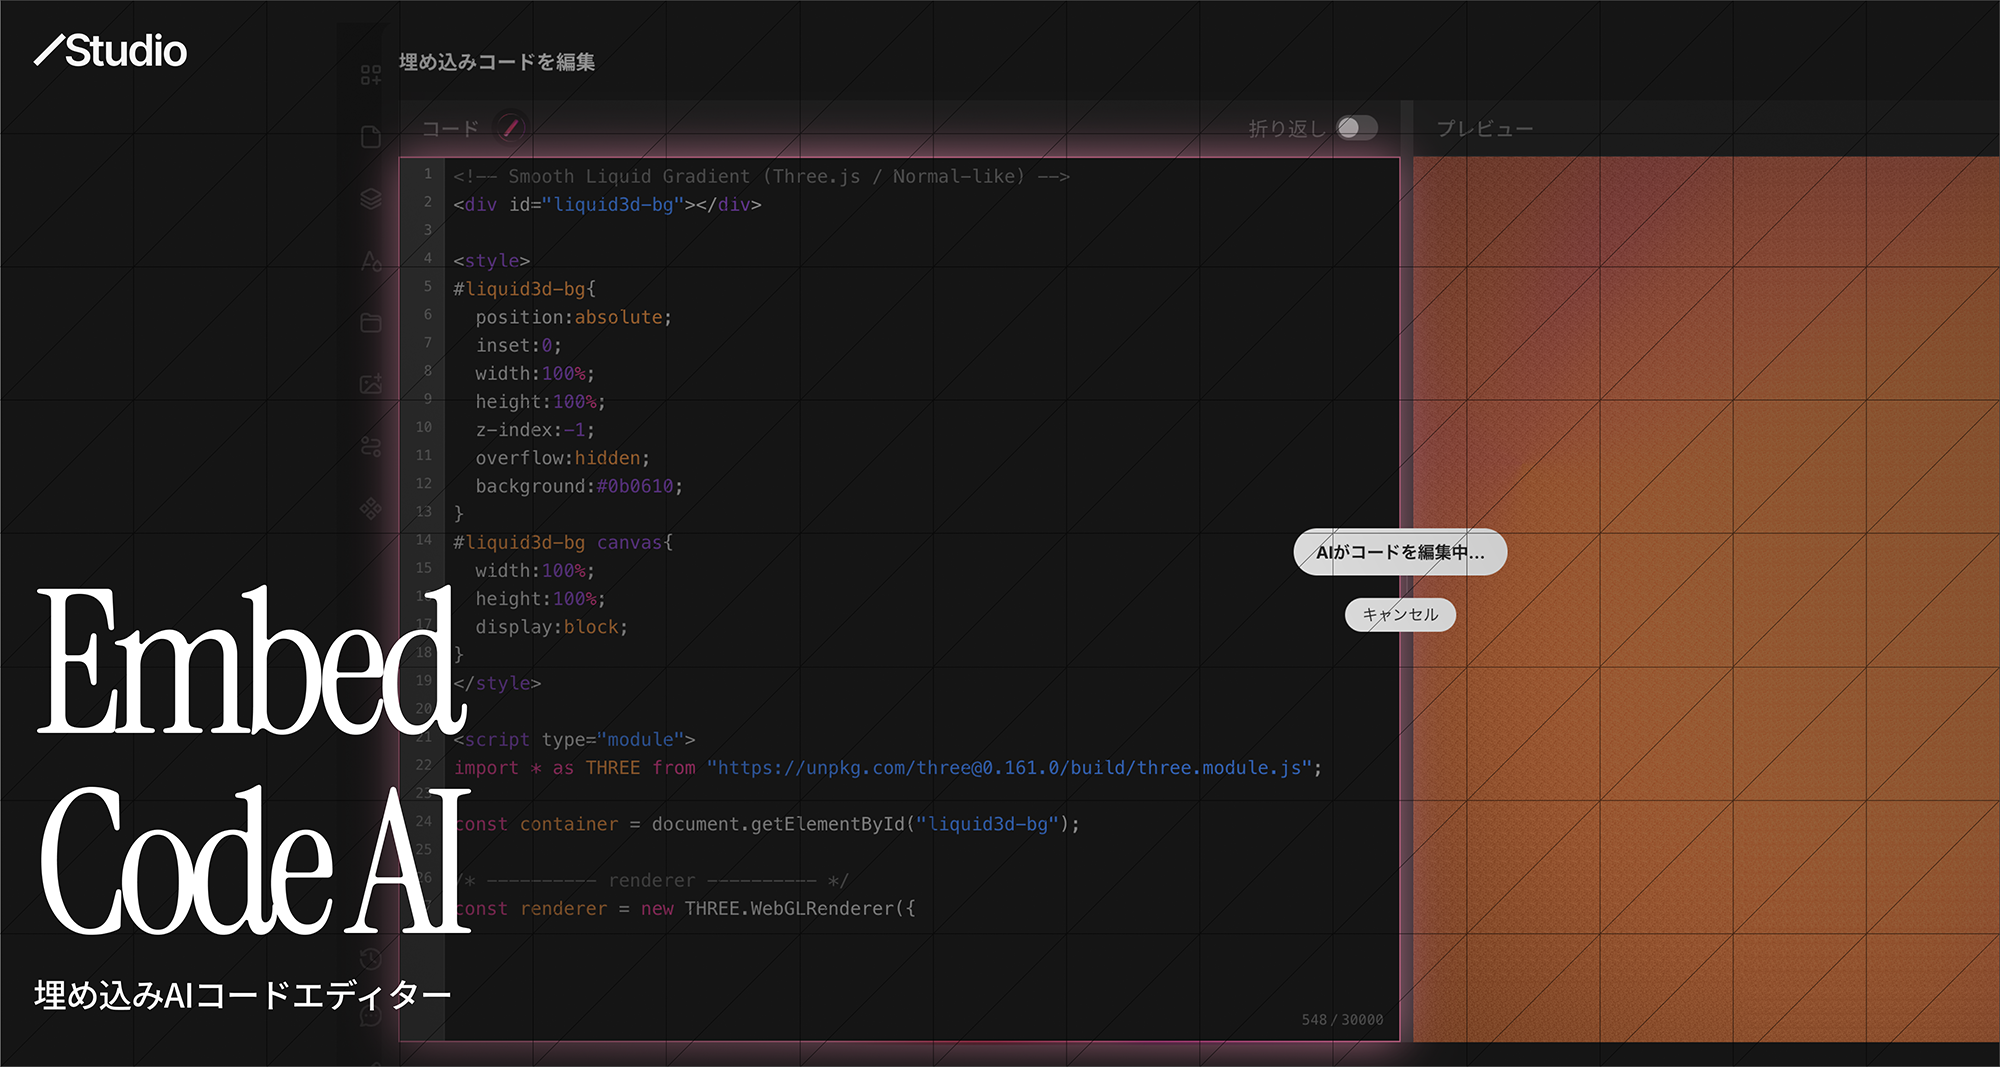
Task: Click the orange gradient preview pane
Action: point(1706,599)
